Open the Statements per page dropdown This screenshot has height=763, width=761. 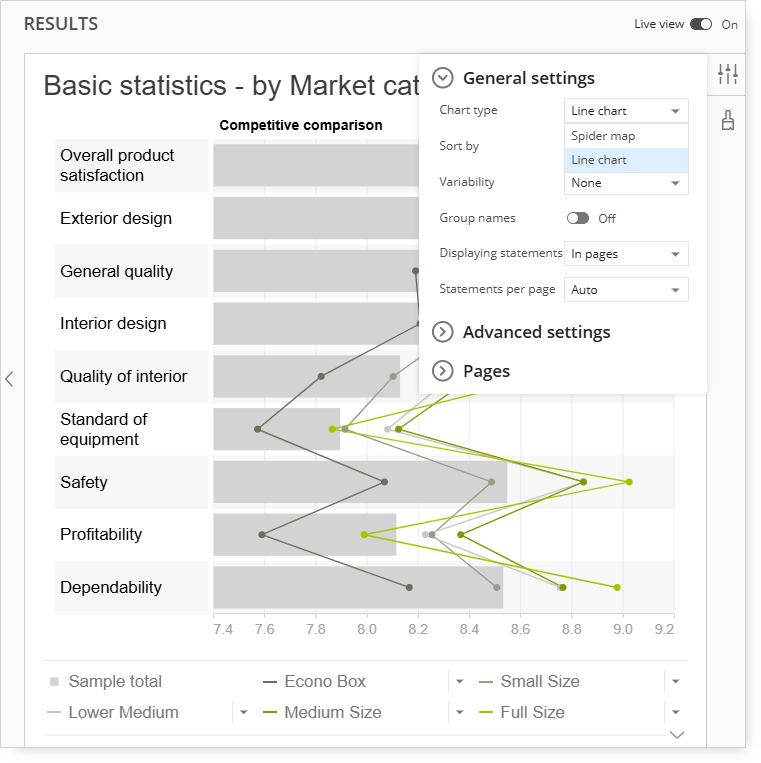(626, 290)
